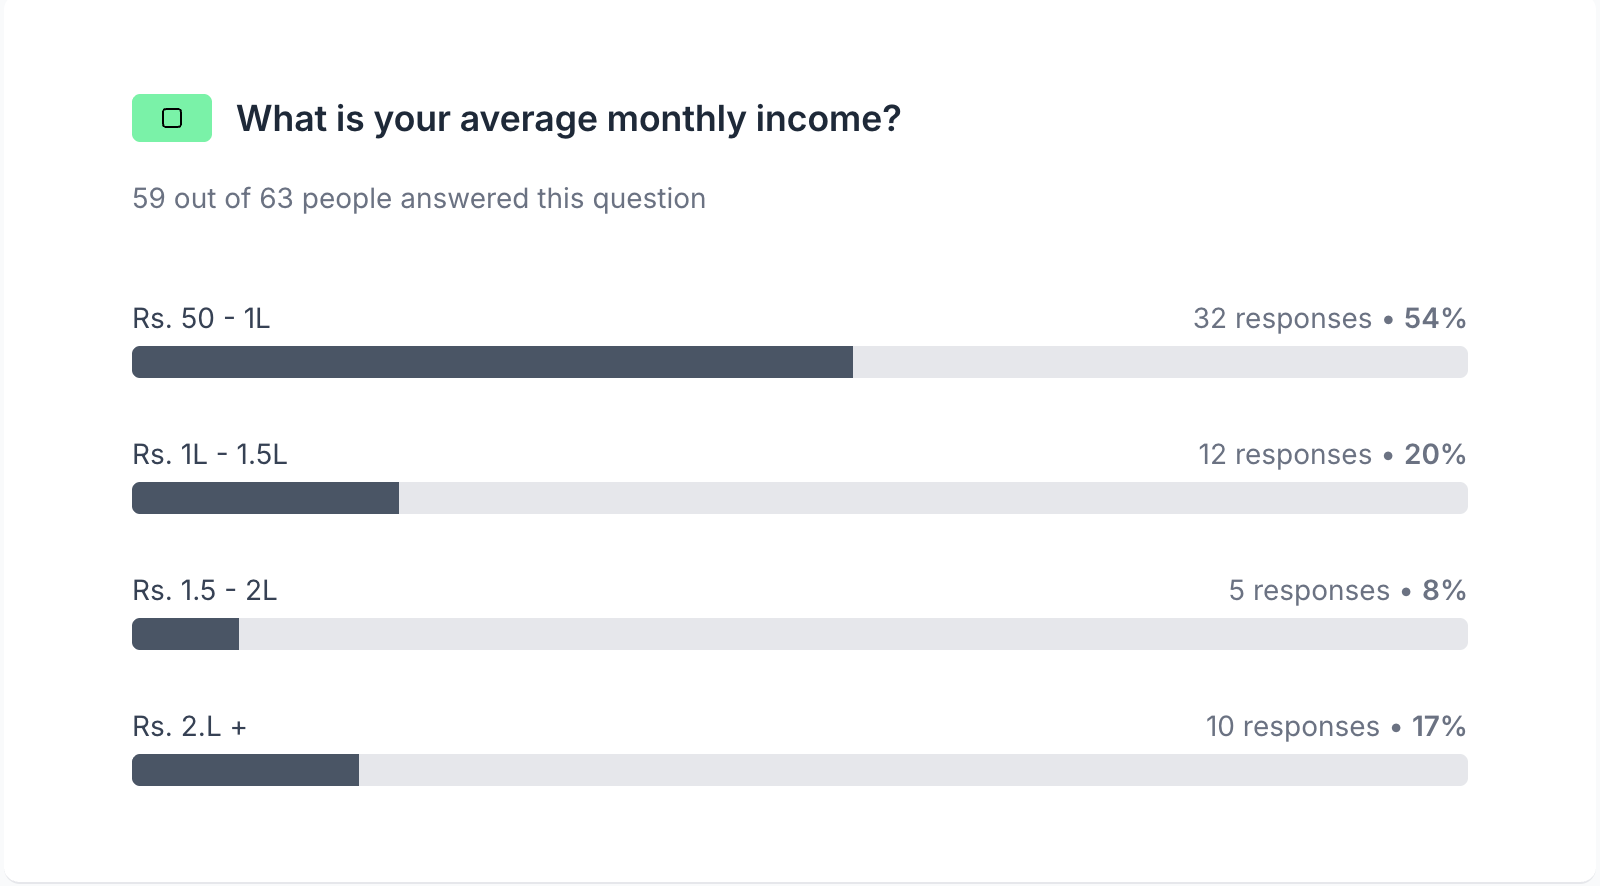Click the '12 responses' count
The width and height of the screenshot is (1600, 886).
pyautogui.click(x=1285, y=454)
